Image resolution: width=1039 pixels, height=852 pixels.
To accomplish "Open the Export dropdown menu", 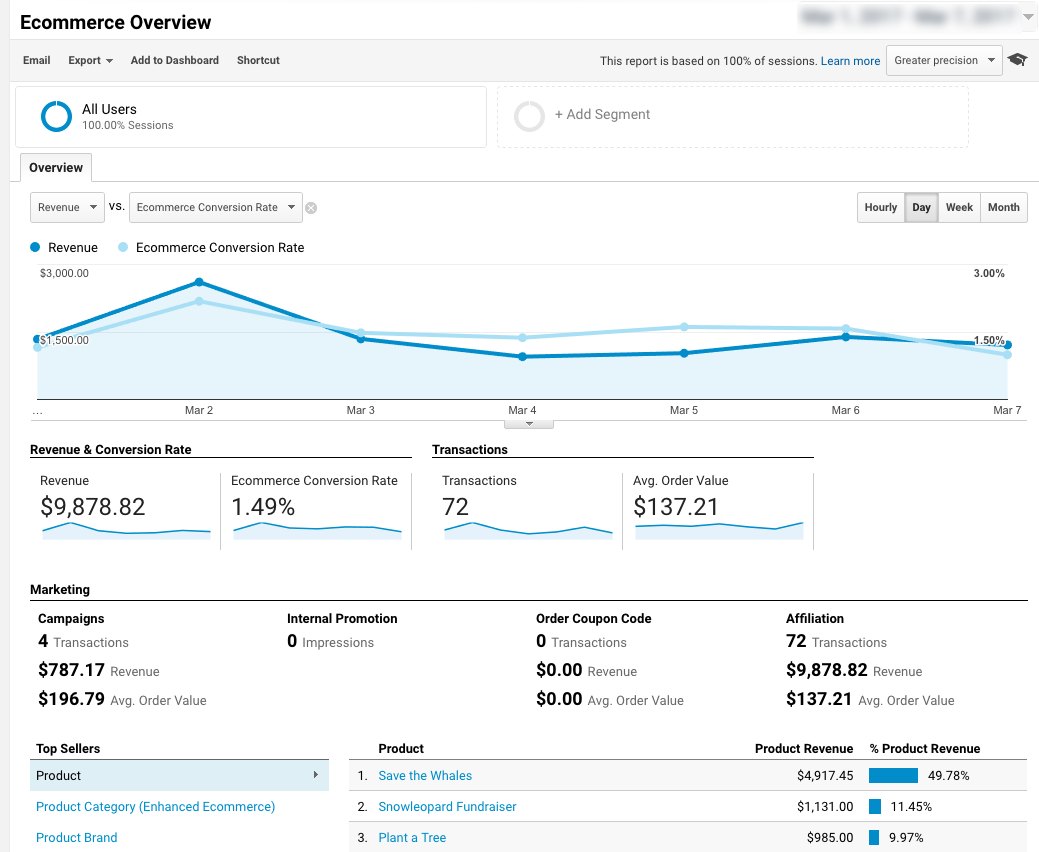I will click(90, 60).
